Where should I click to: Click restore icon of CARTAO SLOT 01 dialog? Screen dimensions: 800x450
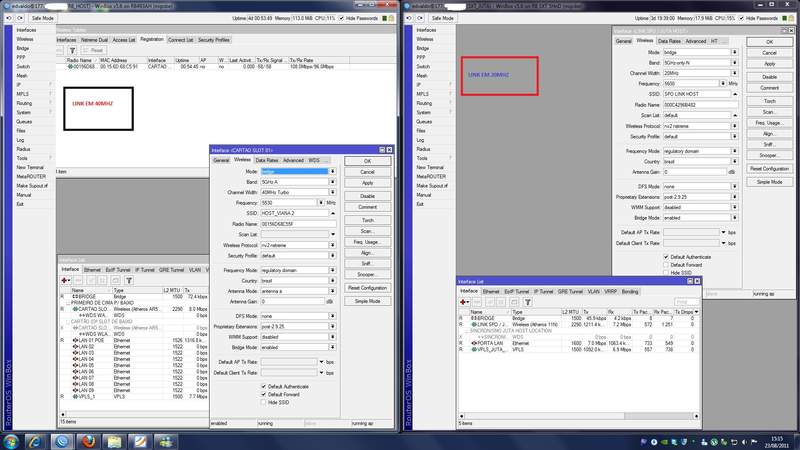(382, 150)
